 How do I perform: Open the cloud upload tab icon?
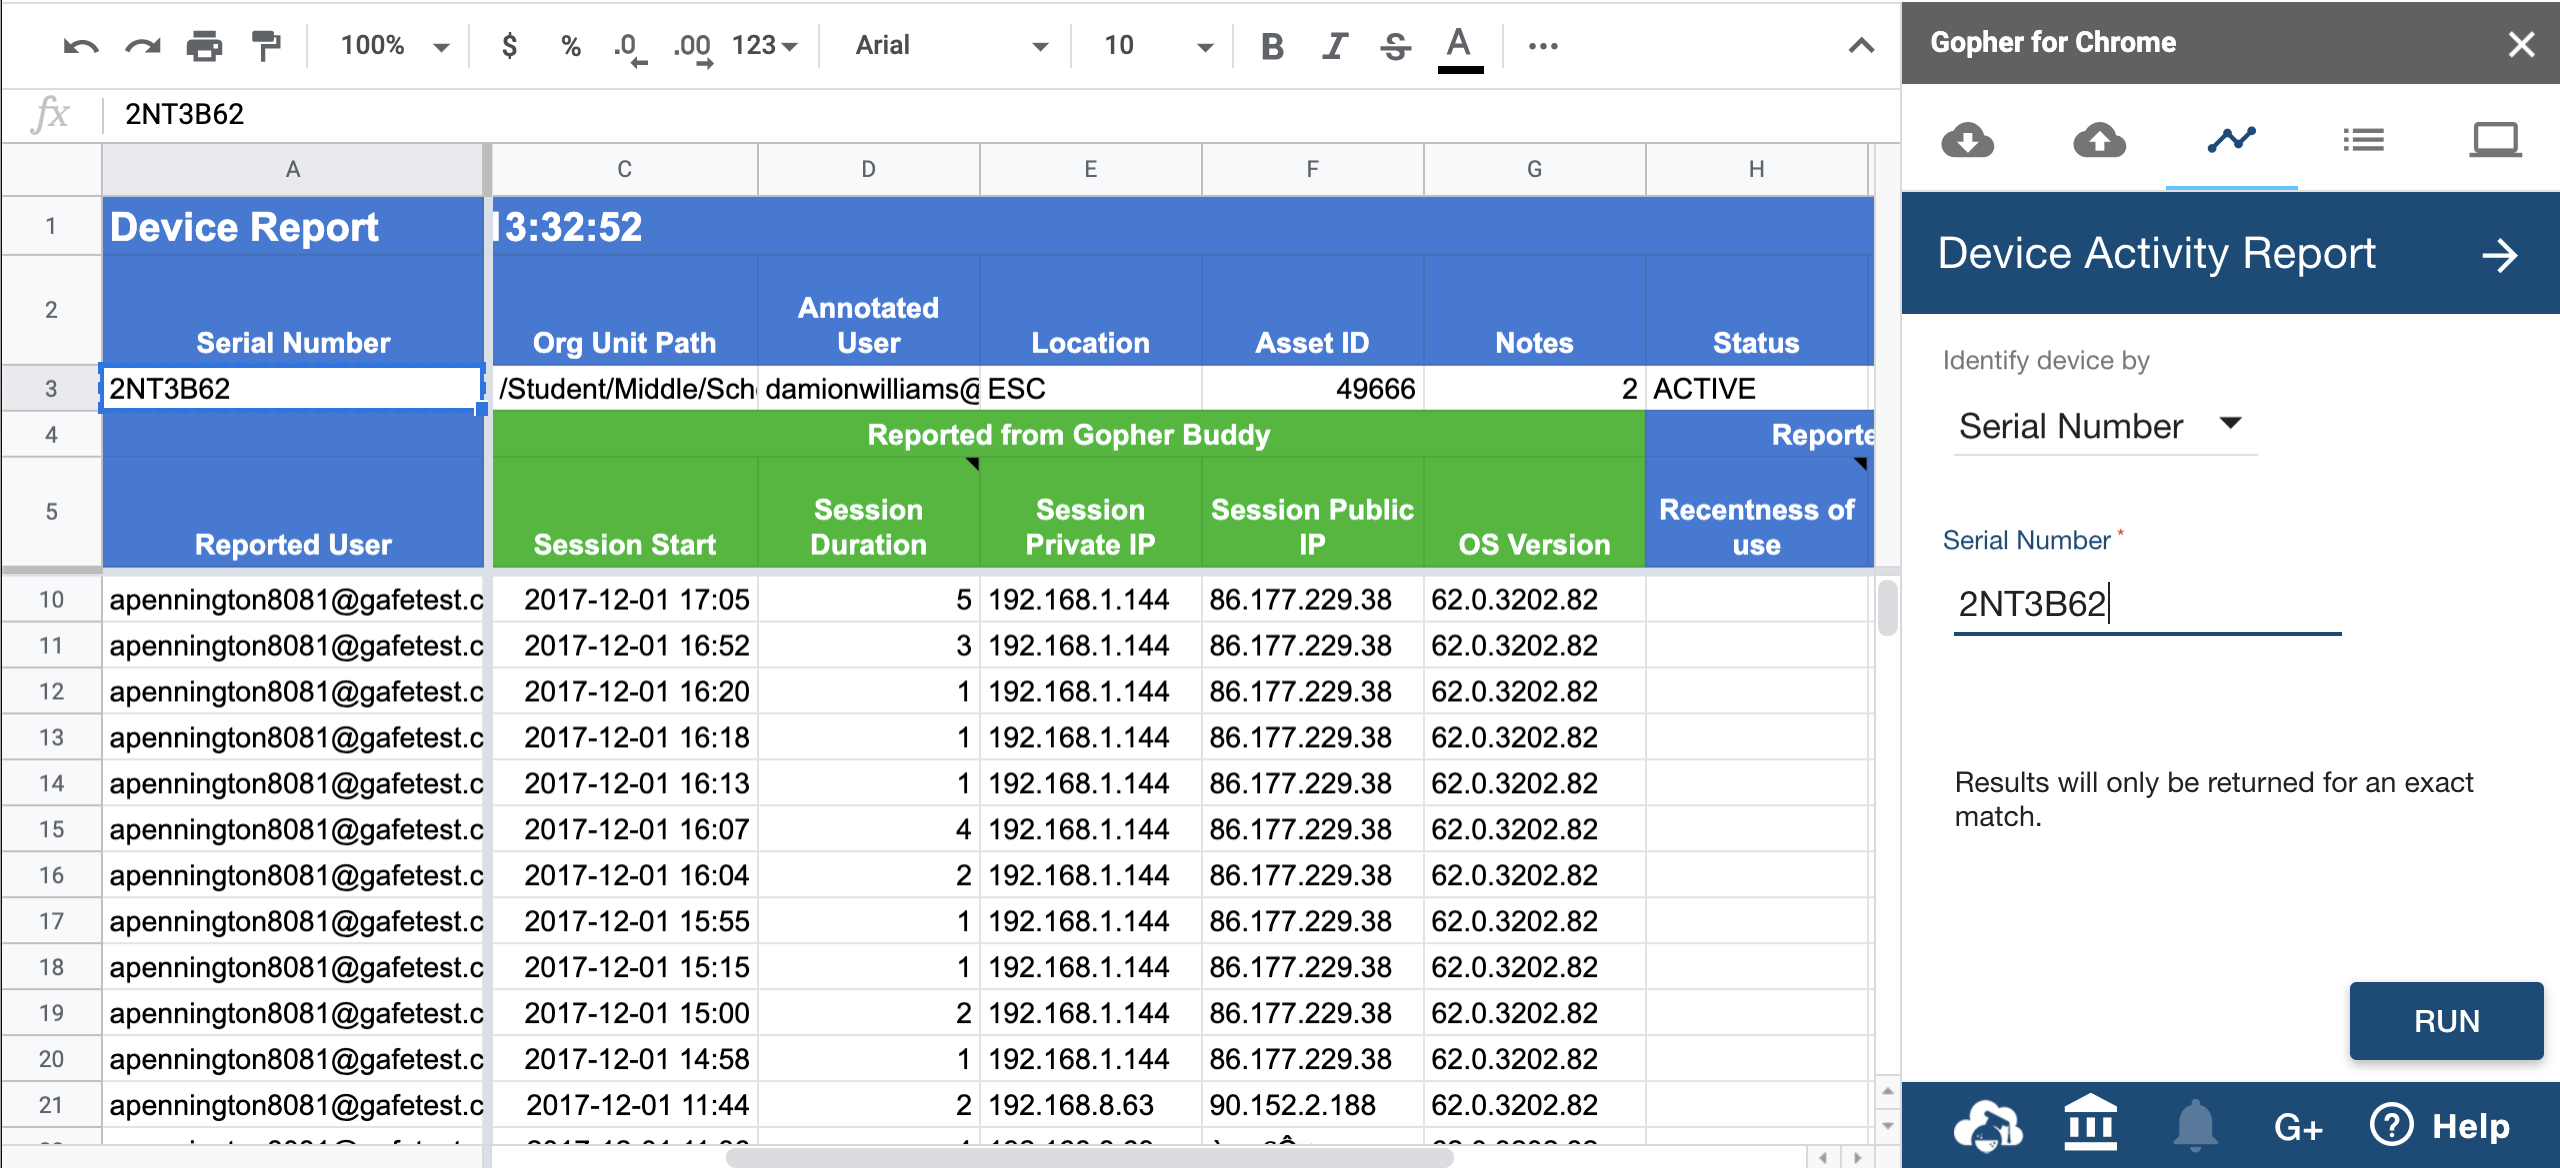point(2099,140)
